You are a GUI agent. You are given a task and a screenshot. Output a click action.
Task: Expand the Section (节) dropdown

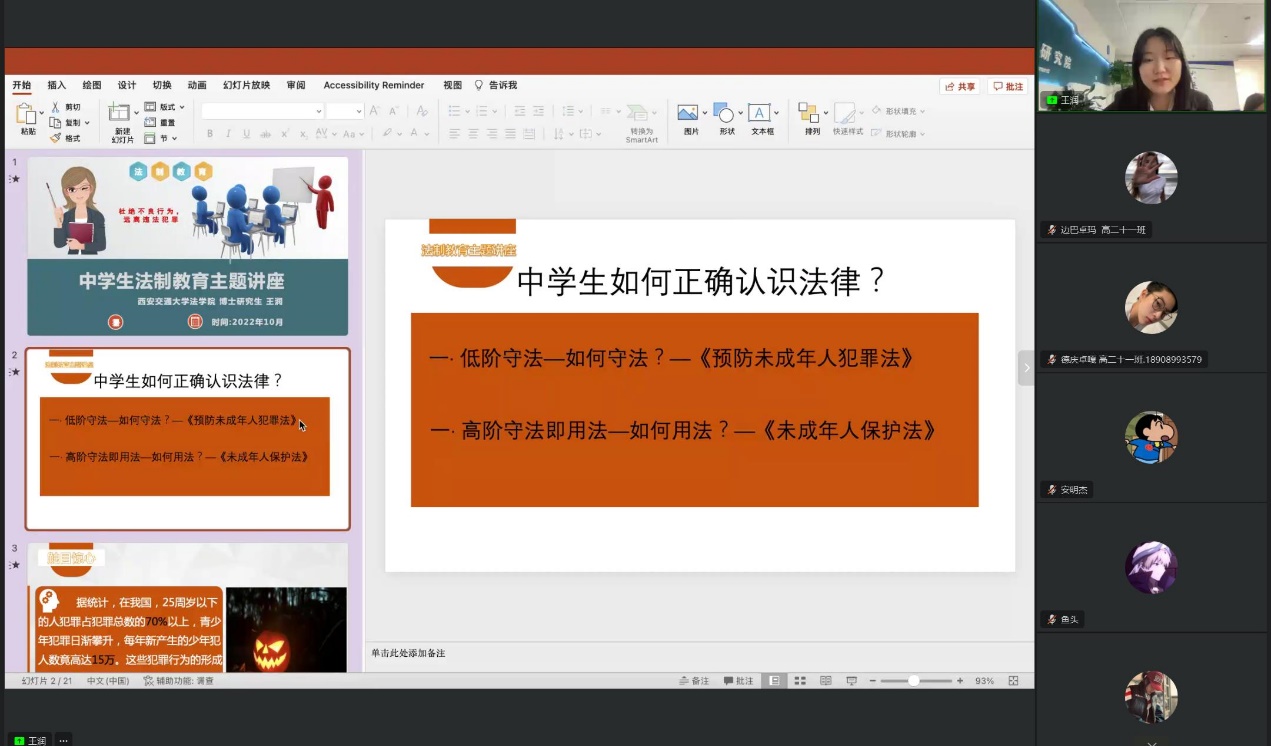pyautogui.click(x=161, y=139)
